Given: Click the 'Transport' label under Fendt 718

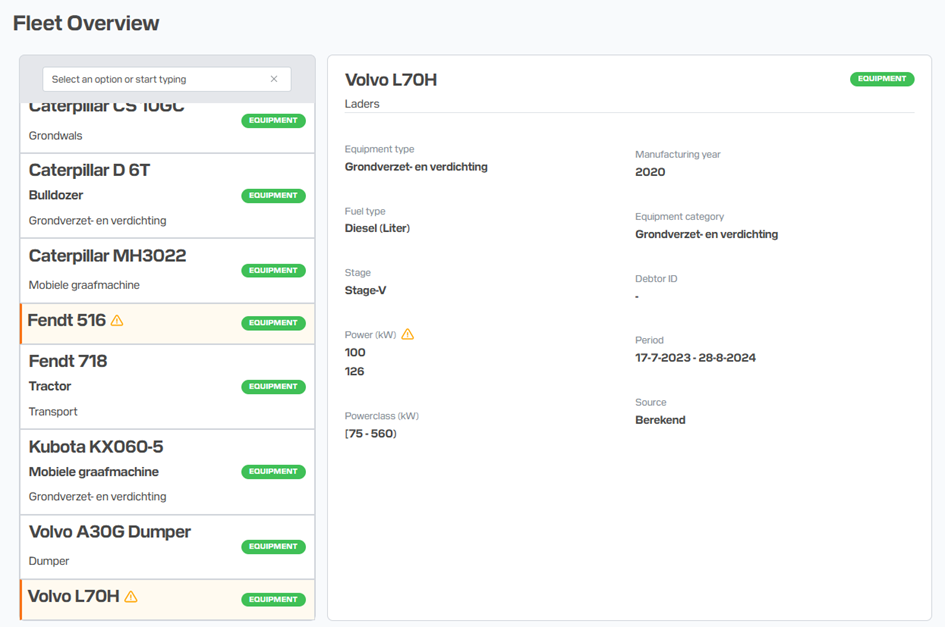Looking at the screenshot, I should [x=53, y=412].
